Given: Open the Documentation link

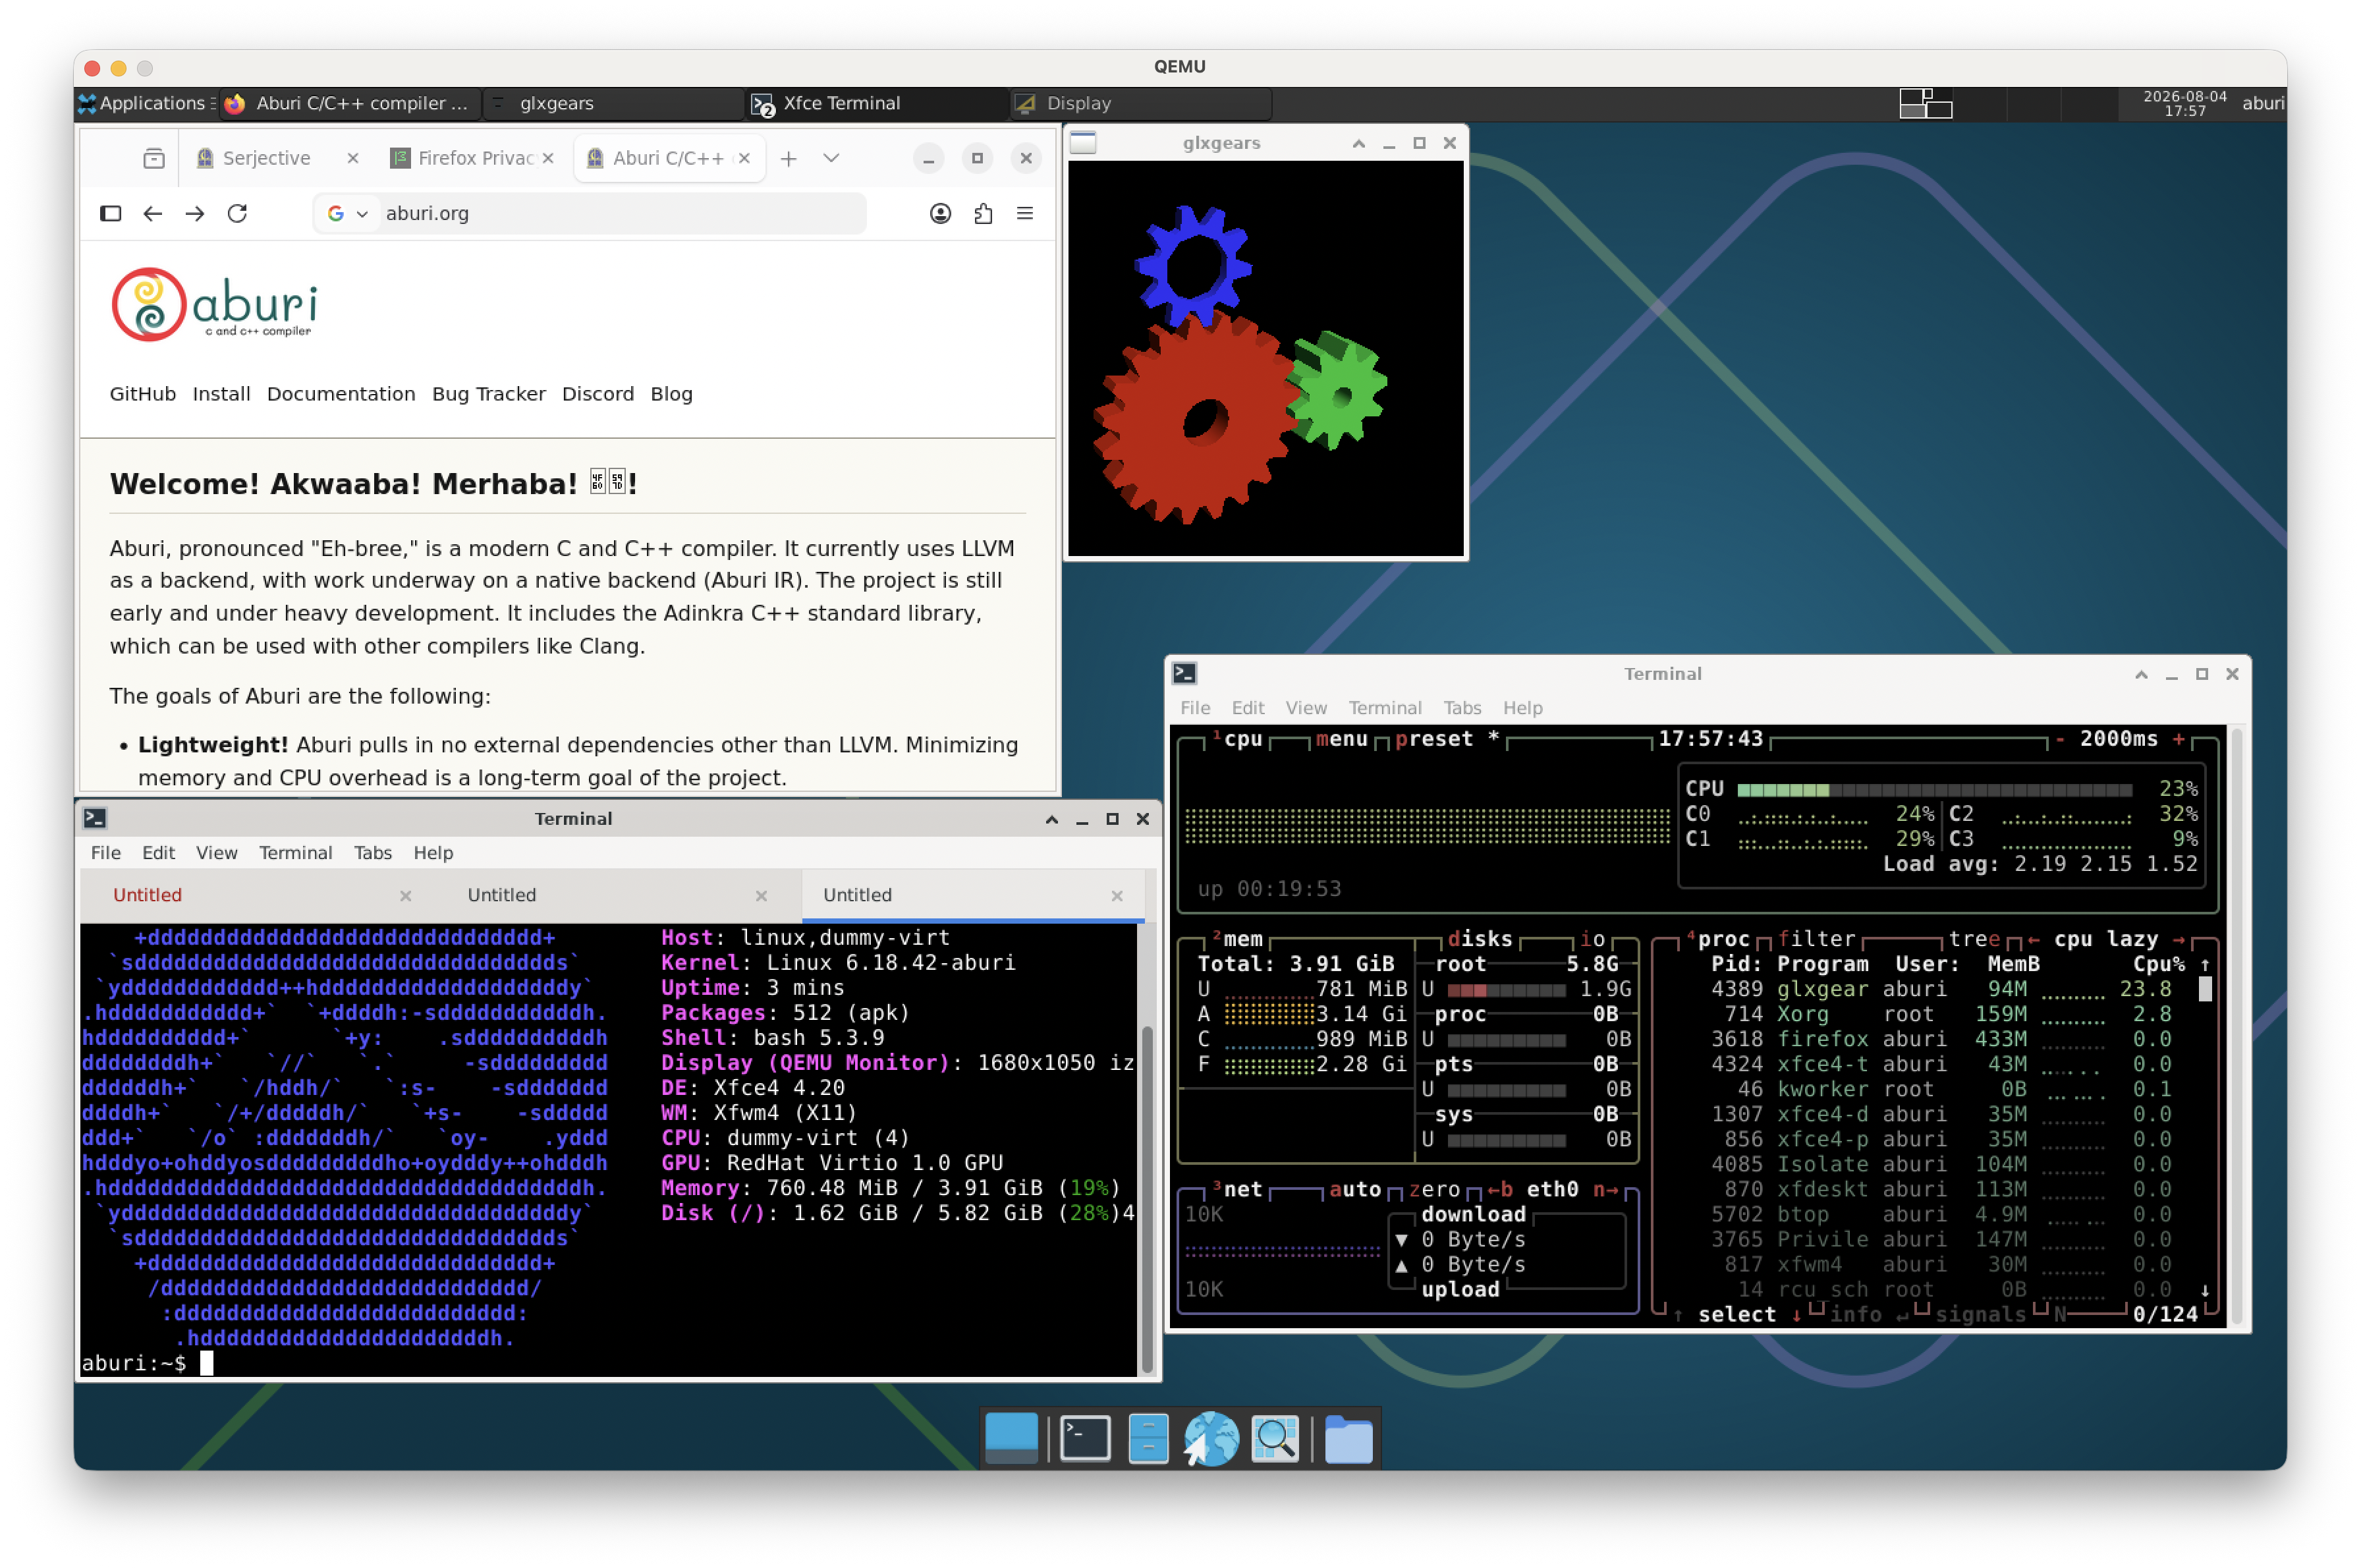Looking at the screenshot, I should (341, 394).
